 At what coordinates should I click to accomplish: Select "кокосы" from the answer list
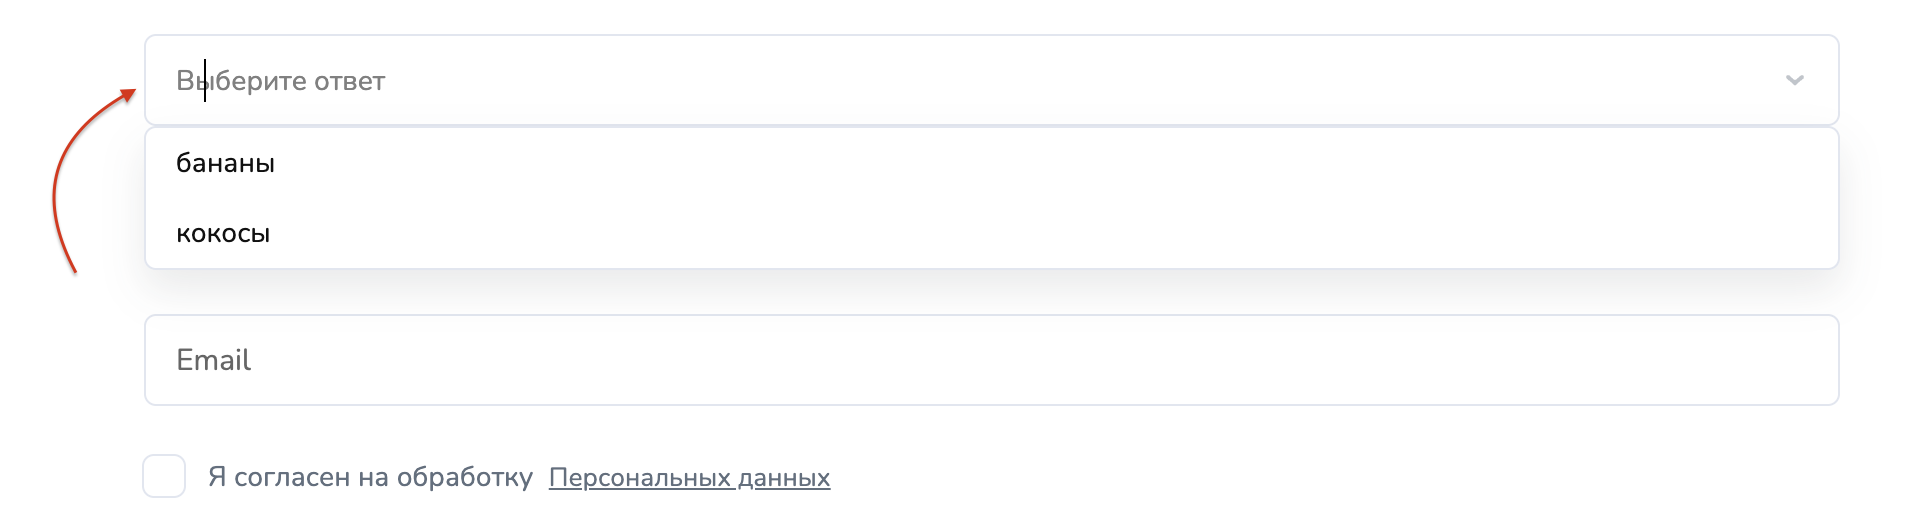pos(223,234)
